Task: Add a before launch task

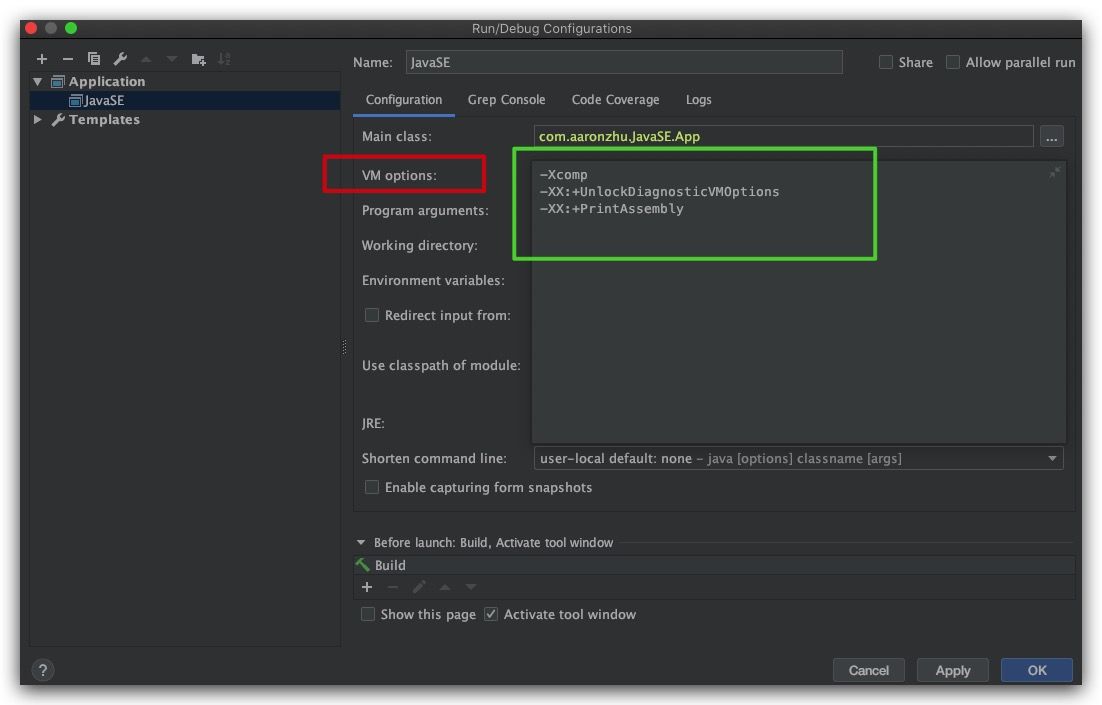Action: (x=367, y=587)
